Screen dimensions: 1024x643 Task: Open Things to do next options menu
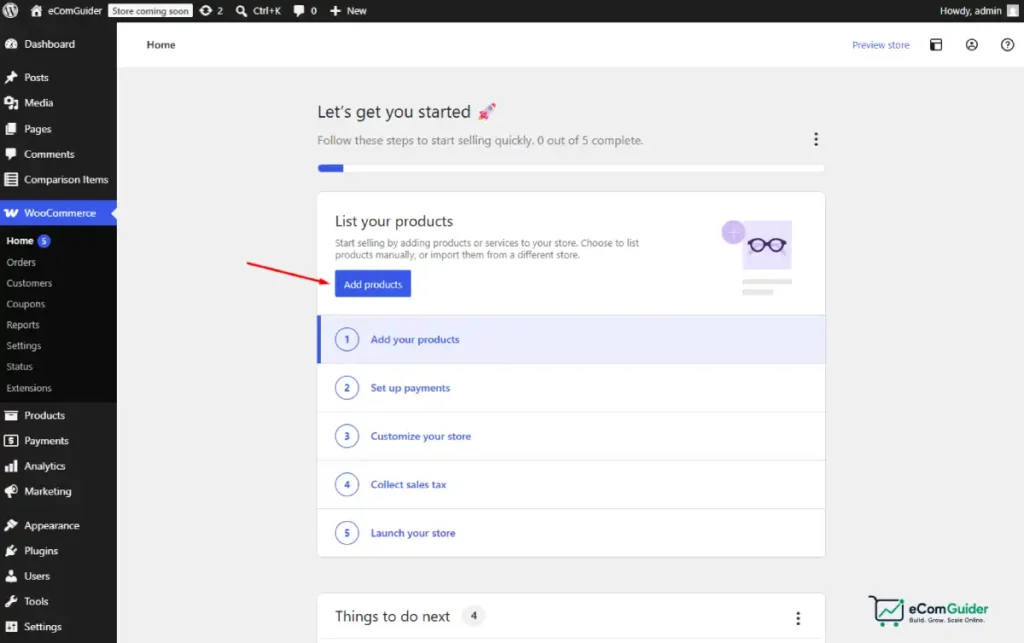pos(797,618)
